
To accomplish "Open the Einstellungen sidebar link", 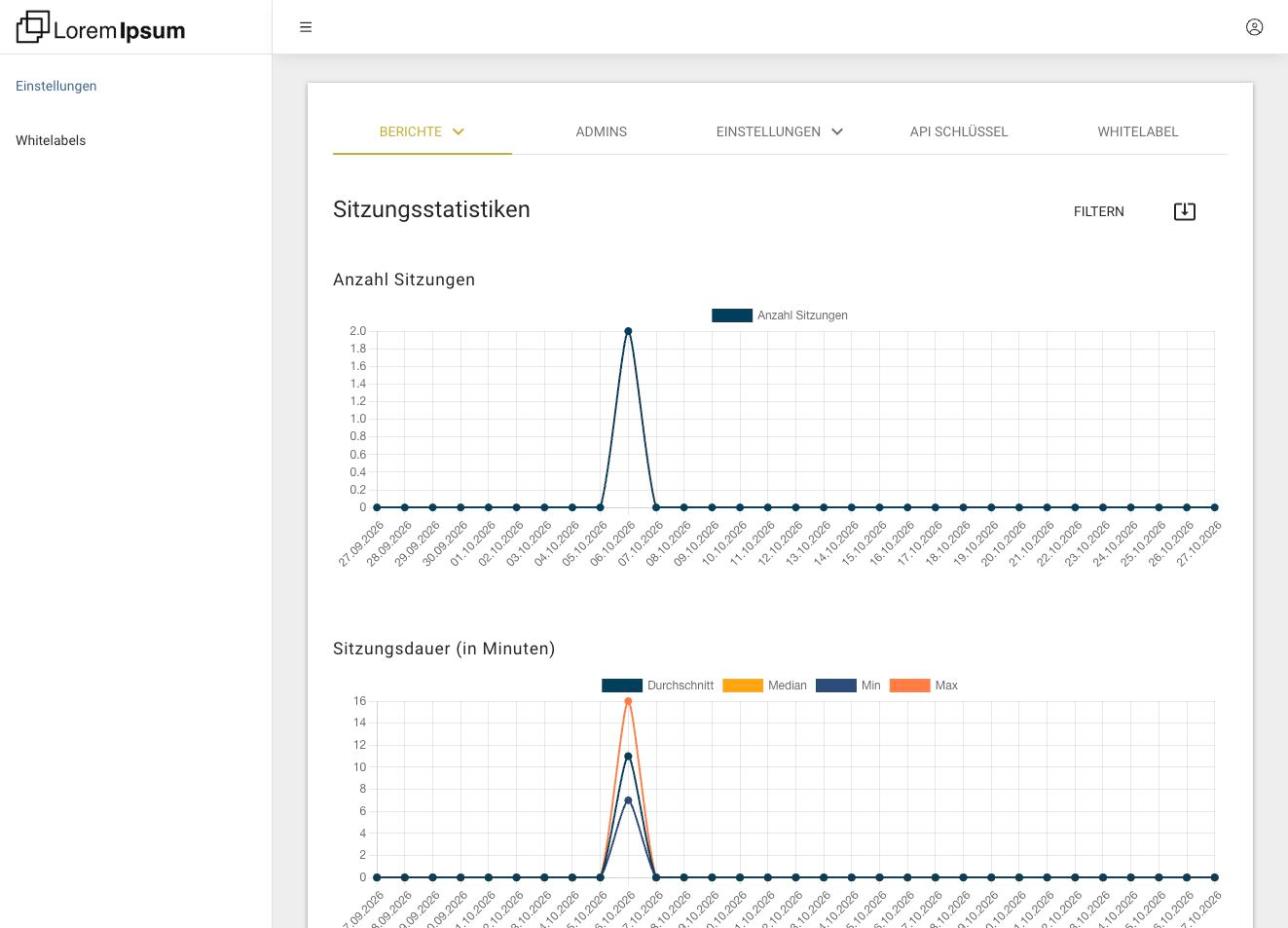I will tap(56, 86).
